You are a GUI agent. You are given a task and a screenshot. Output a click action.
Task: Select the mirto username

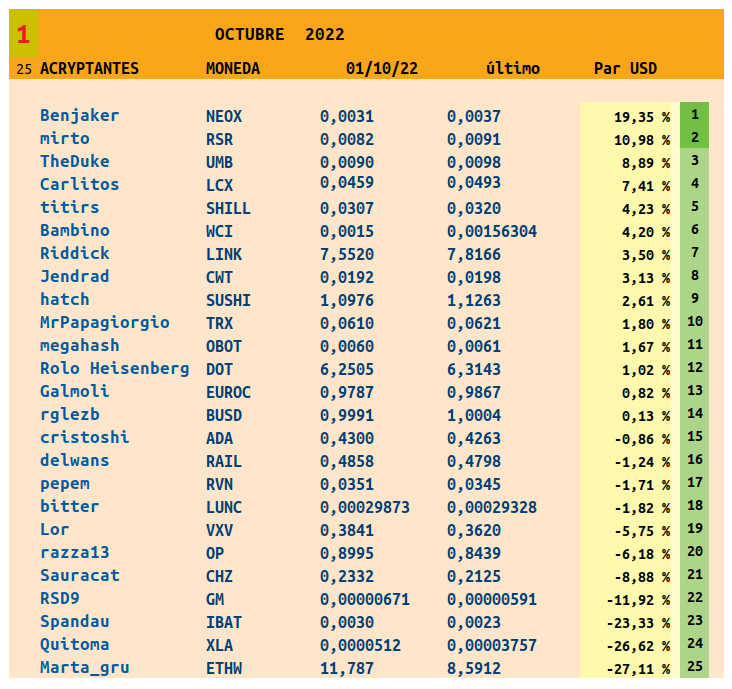(65, 139)
